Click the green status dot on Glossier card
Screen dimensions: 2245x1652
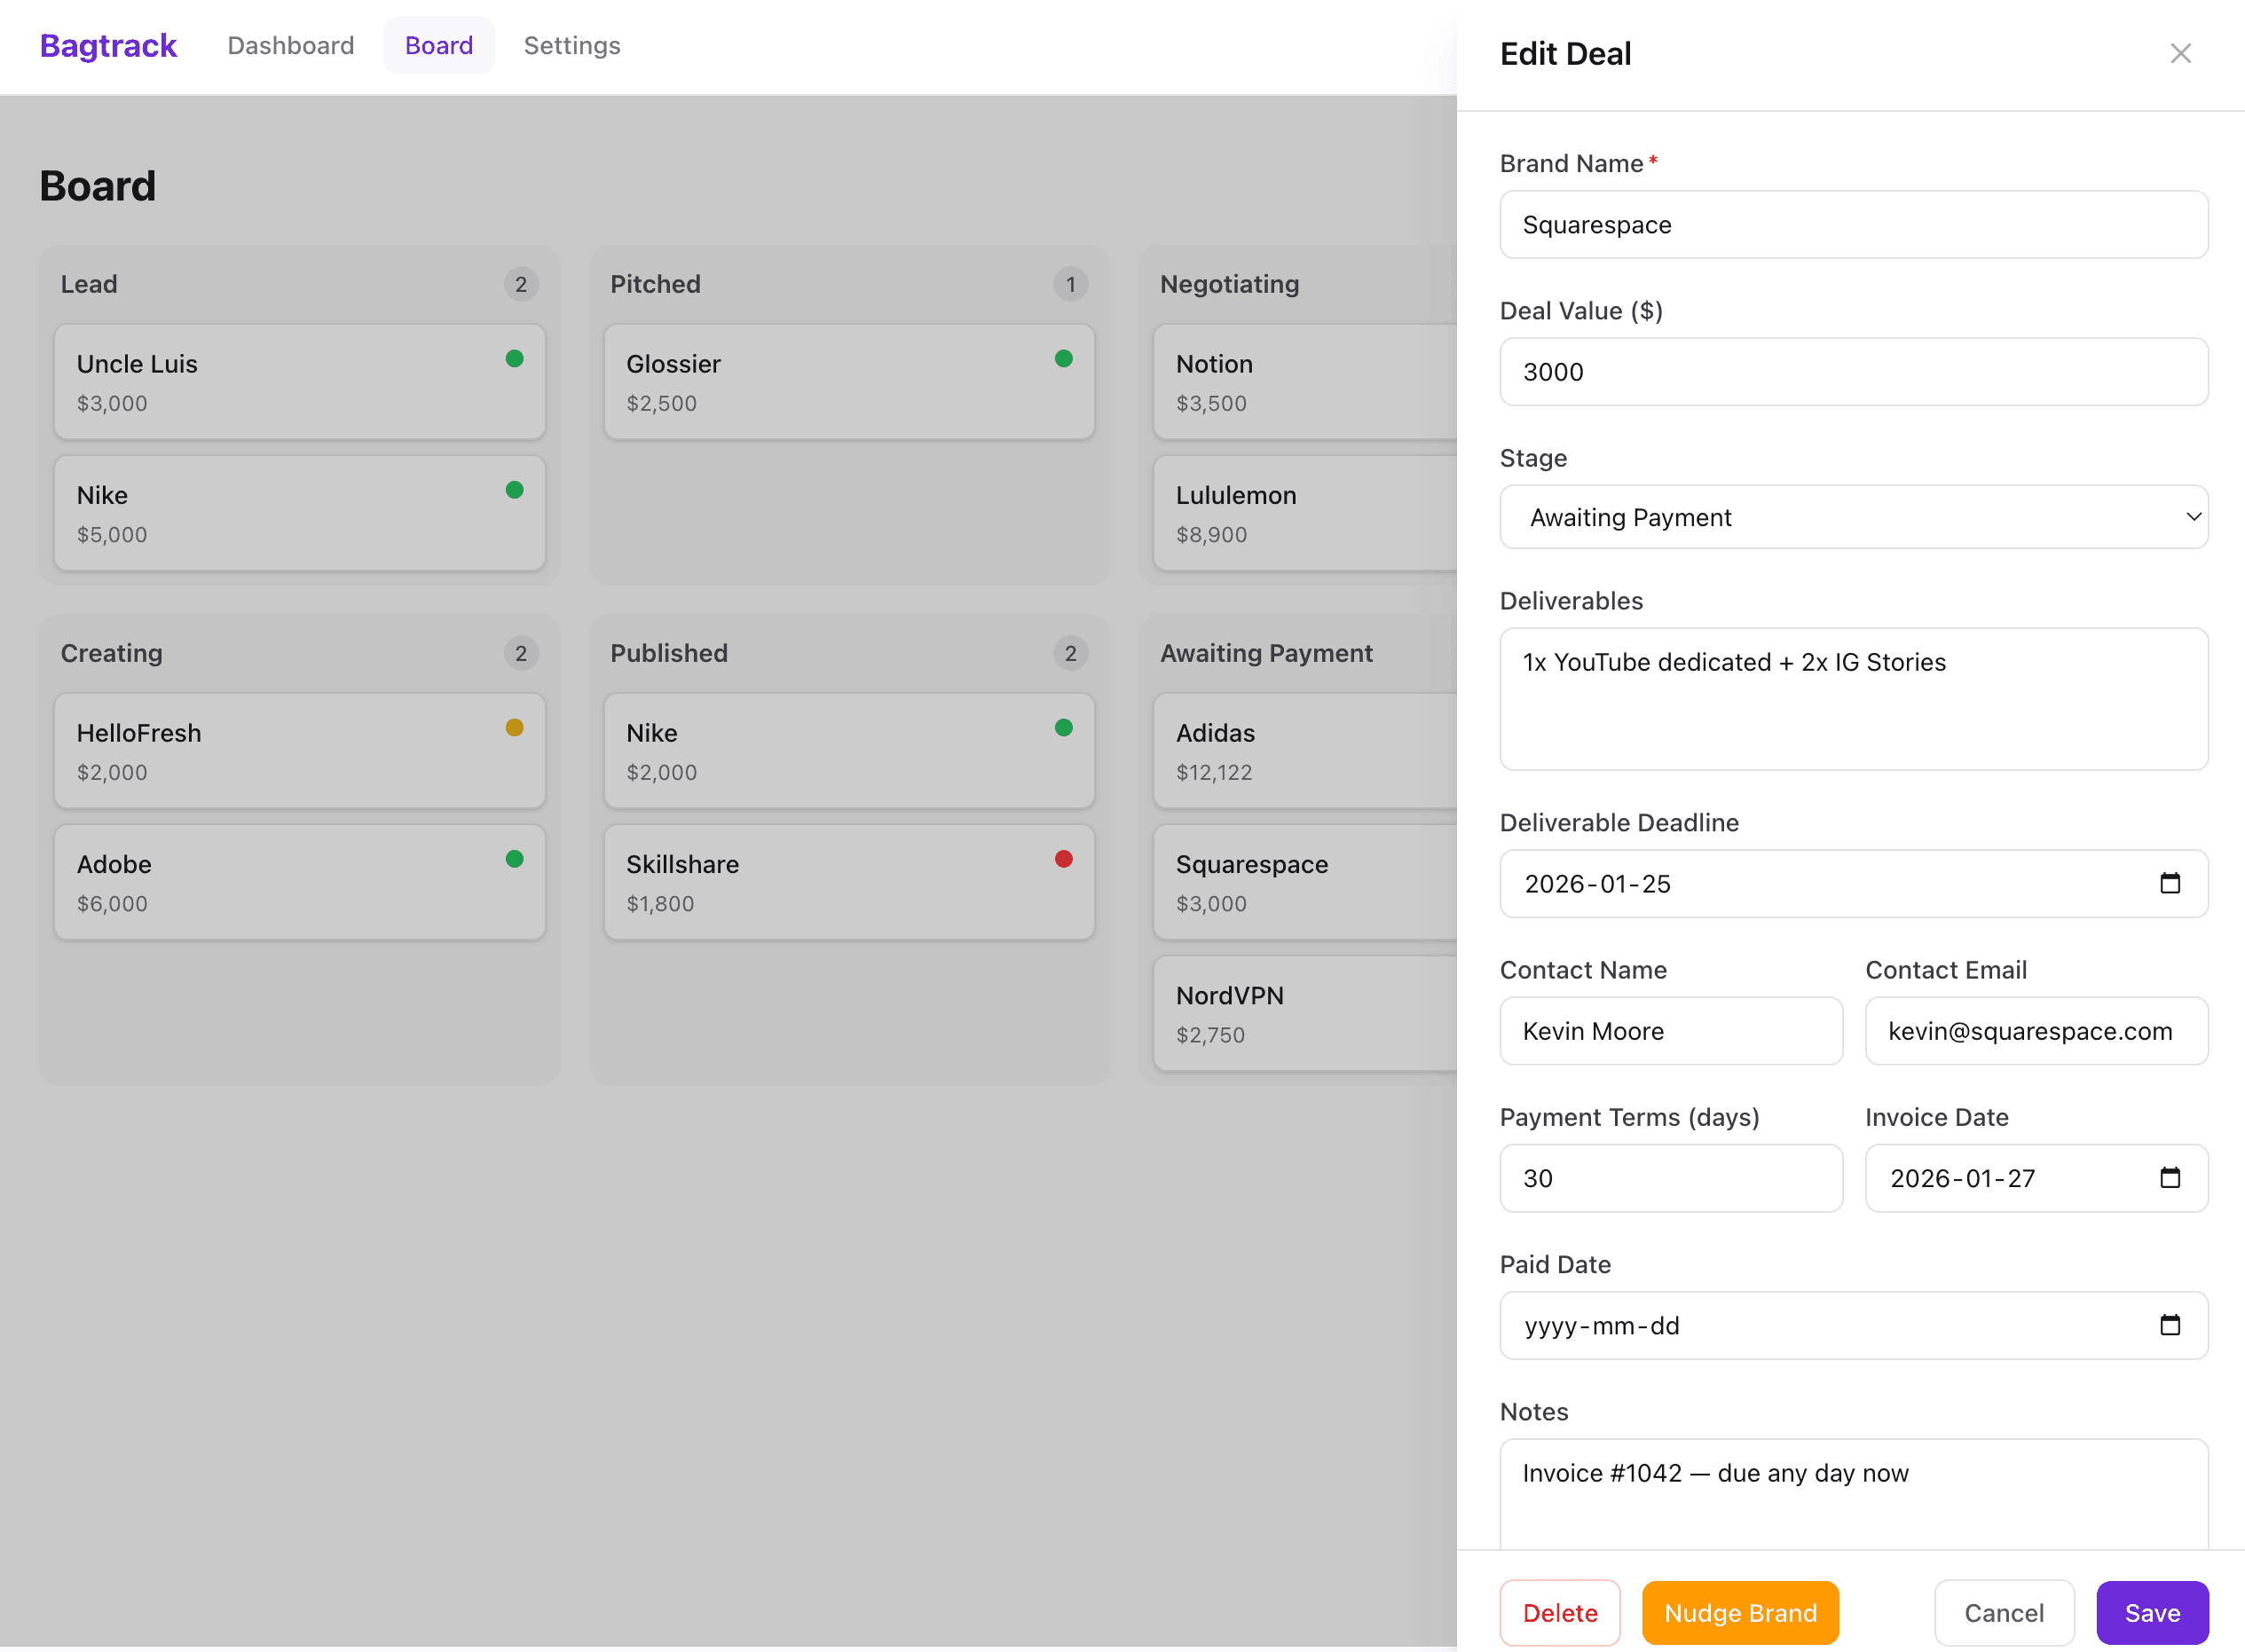click(1064, 357)
